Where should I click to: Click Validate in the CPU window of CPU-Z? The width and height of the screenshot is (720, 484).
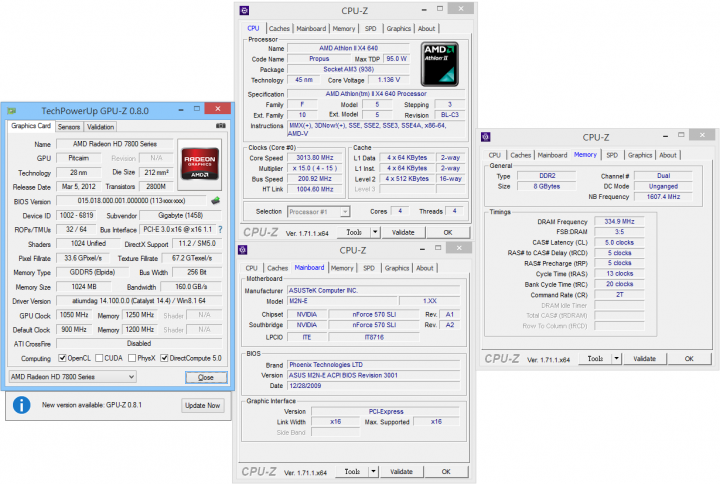tap(403, 232)
